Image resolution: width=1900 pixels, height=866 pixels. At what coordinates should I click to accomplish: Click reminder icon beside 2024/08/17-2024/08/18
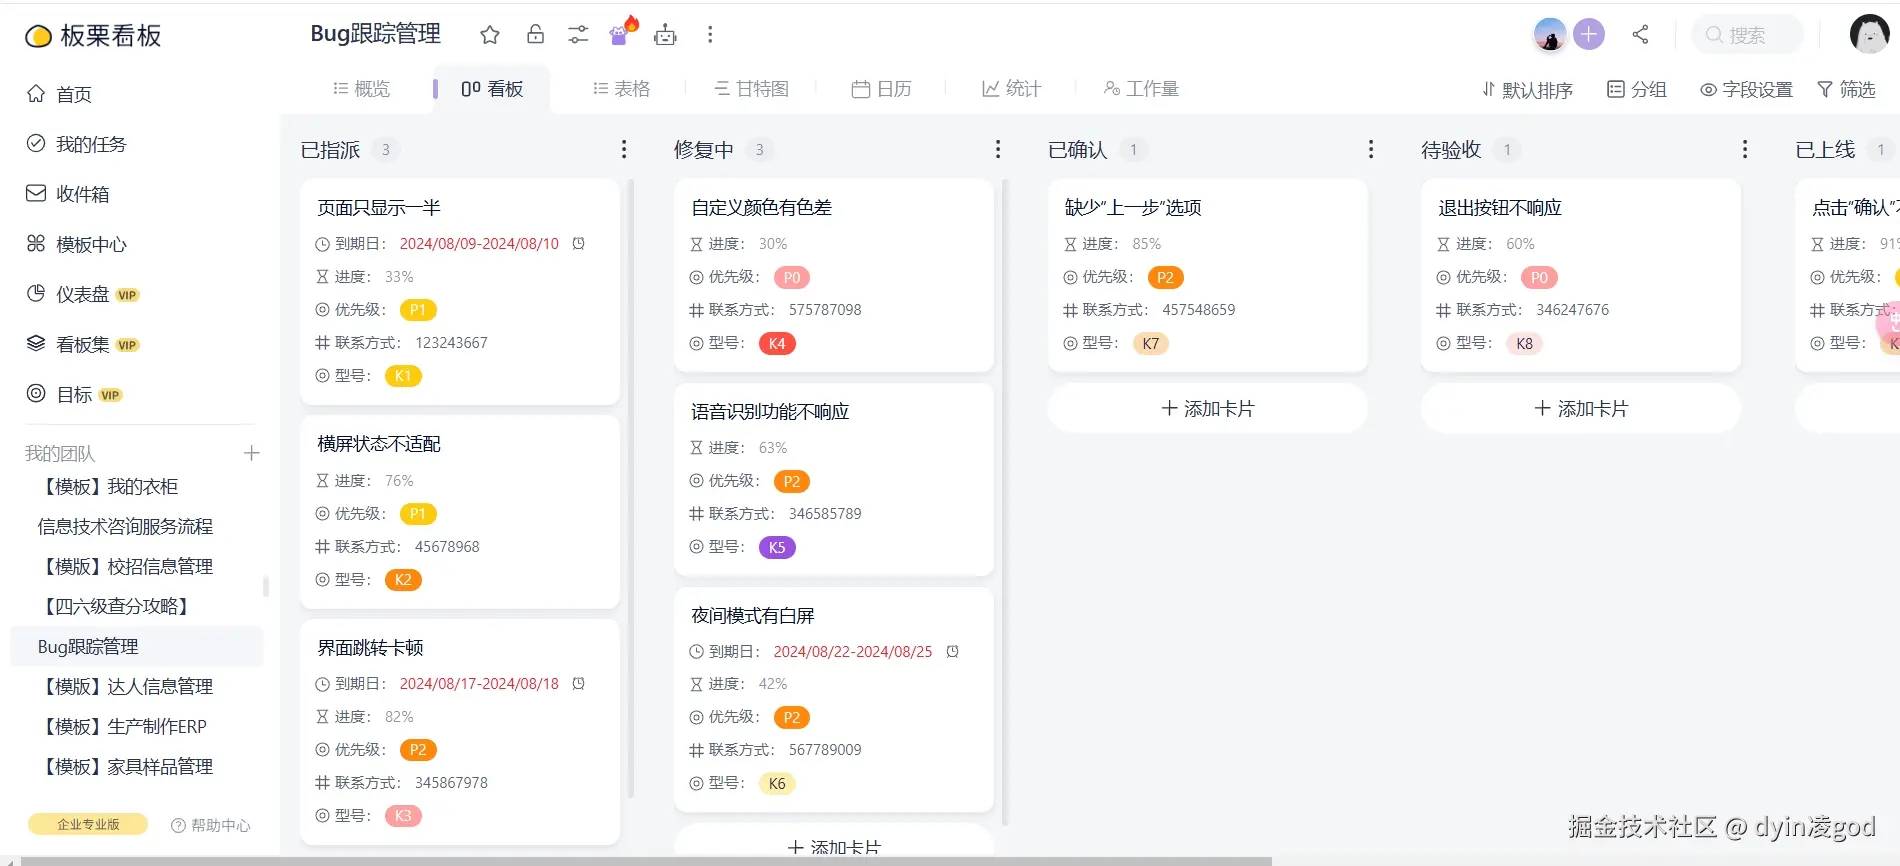(578, 684)
